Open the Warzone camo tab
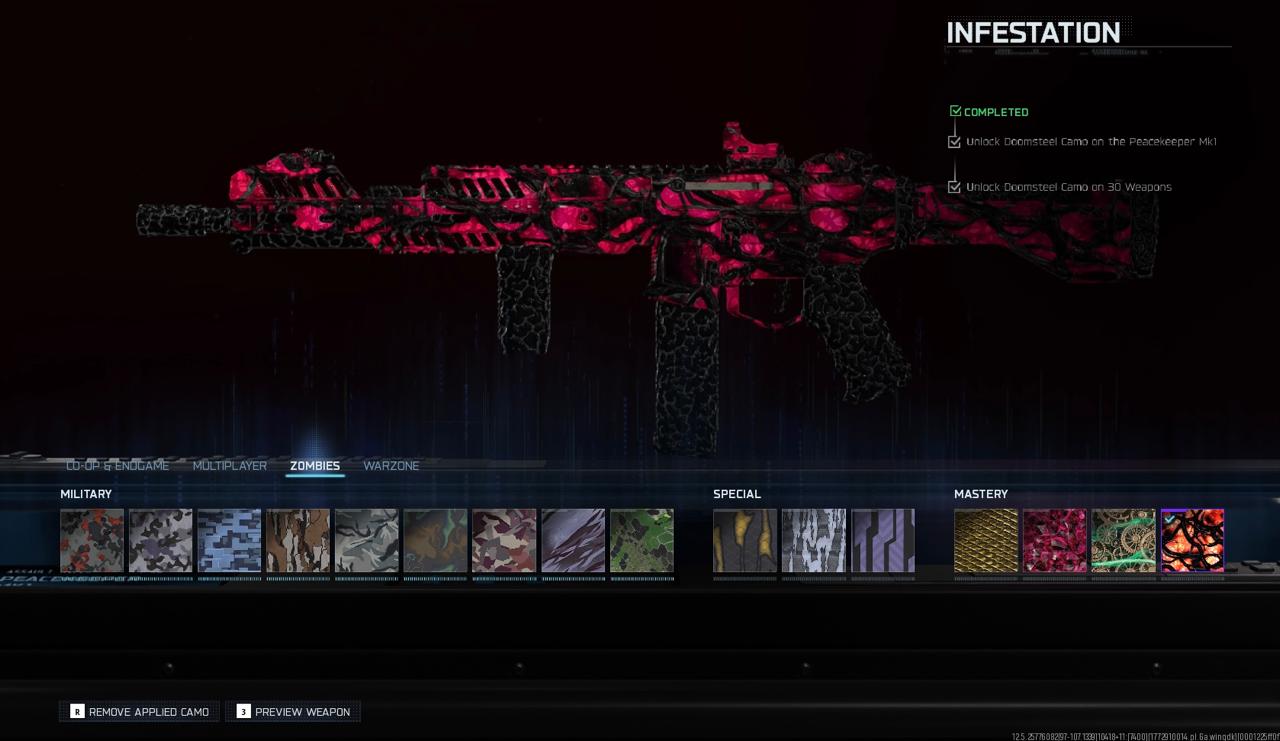Screen dimensions: 1280x741 (x=391, y=466)
